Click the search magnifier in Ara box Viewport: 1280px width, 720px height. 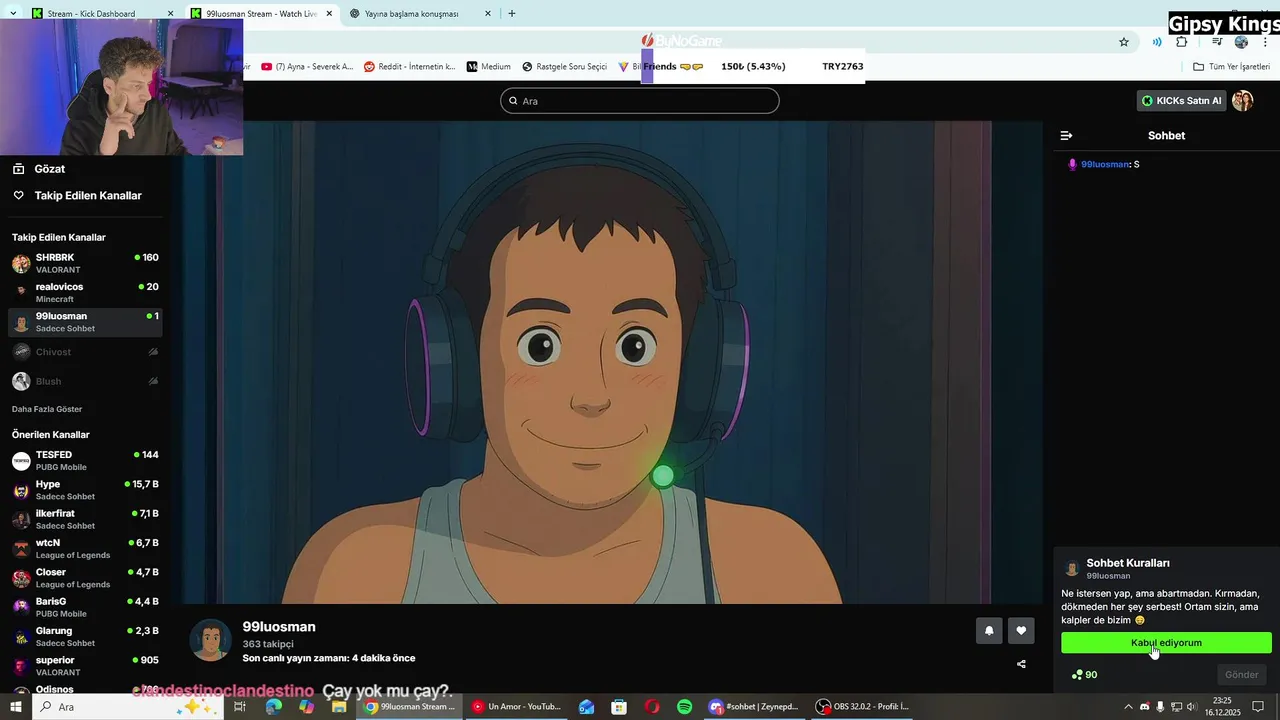(x=513, y=100)
